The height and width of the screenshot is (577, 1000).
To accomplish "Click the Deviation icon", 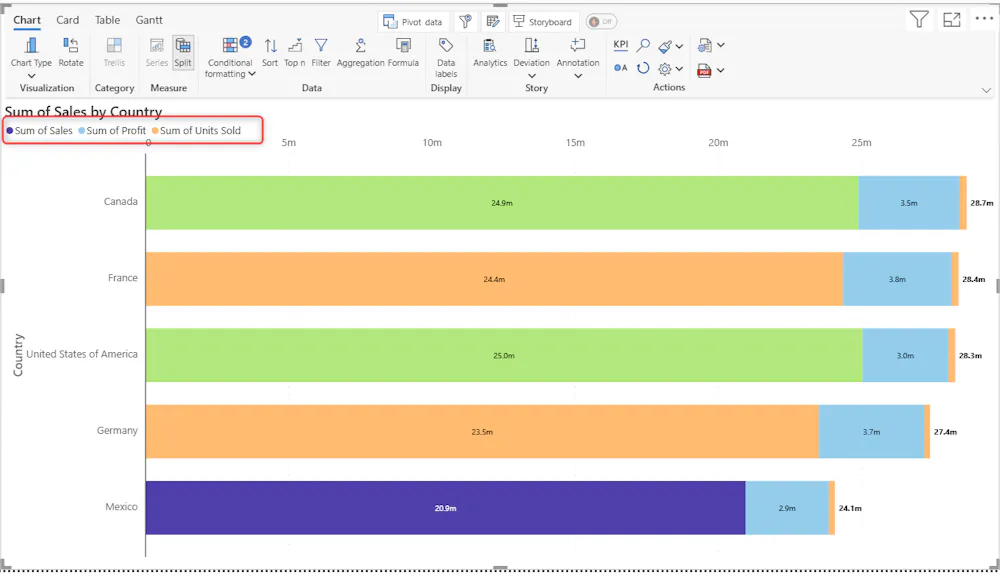I will (531, 45).
